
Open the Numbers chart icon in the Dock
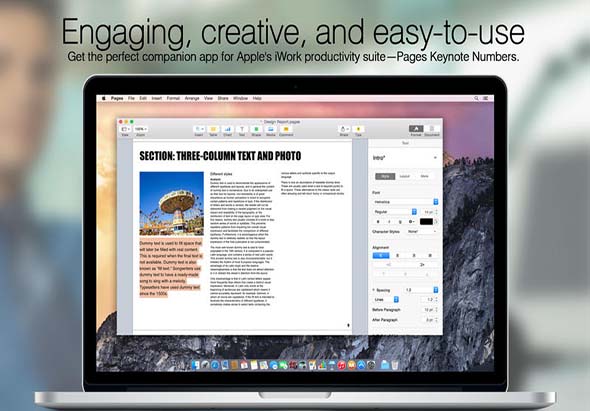322,365
